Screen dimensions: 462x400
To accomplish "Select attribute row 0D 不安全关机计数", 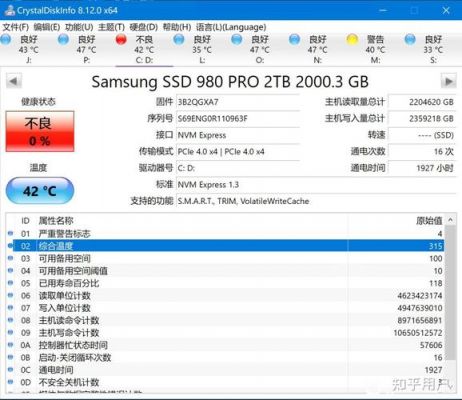I will [x=226, y=382].
